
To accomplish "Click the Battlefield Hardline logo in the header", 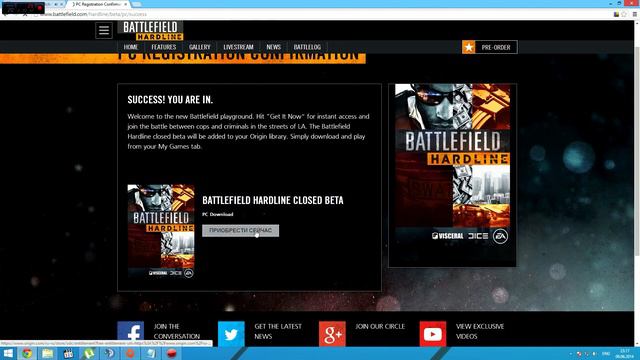I will 151,31.
